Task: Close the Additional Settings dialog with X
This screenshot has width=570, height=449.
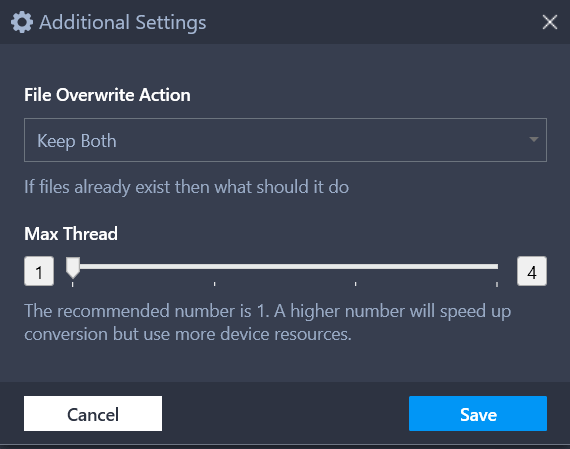Action: pyautogui.click(x=550, y=22)
